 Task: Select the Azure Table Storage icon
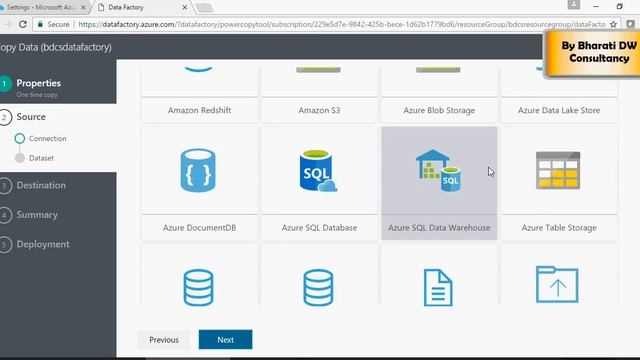point(558,171)
